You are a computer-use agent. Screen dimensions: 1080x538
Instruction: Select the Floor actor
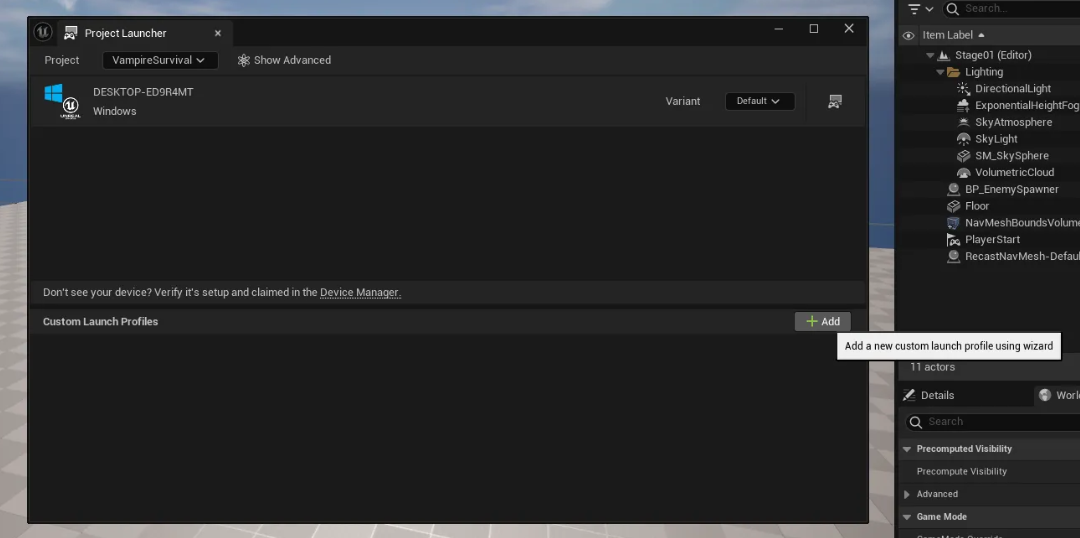977,206
